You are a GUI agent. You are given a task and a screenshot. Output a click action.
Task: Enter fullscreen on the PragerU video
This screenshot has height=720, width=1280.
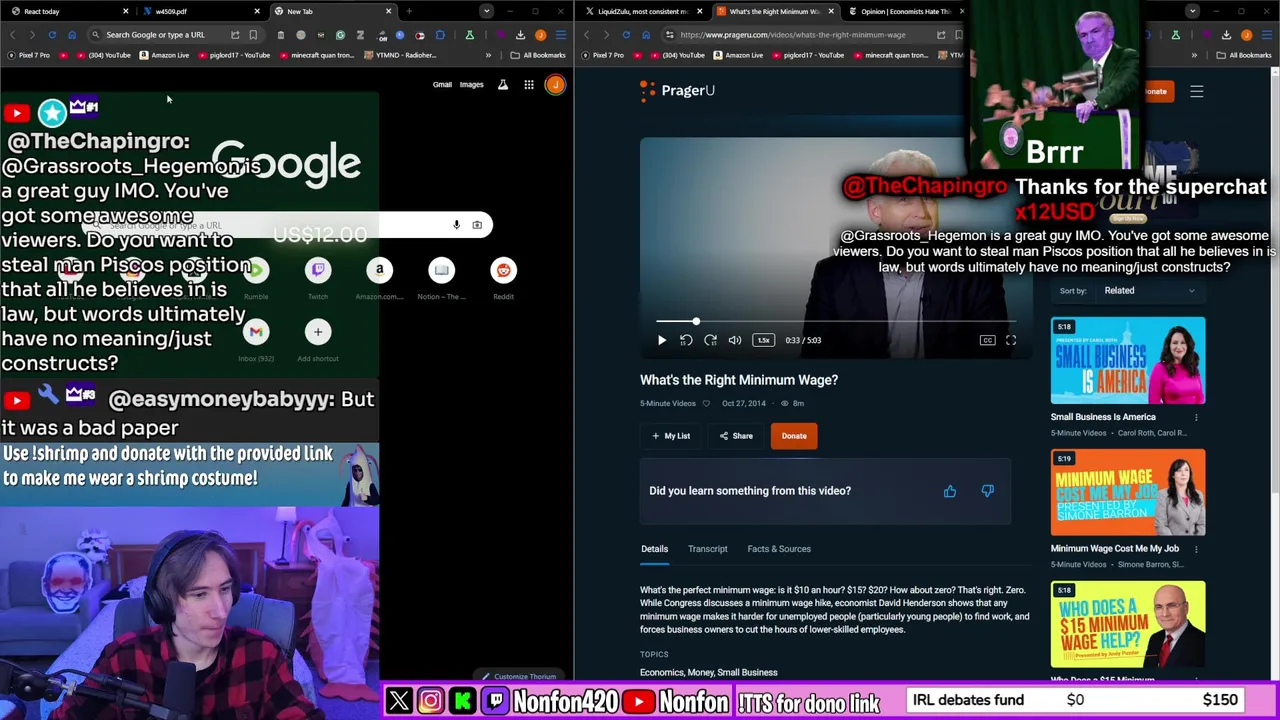[1011, 340]
